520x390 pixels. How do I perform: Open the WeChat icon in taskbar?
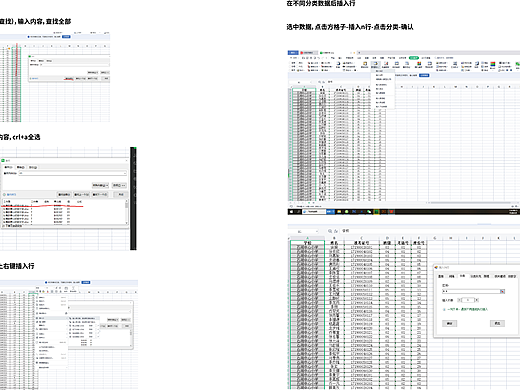[x=369, y=212]
